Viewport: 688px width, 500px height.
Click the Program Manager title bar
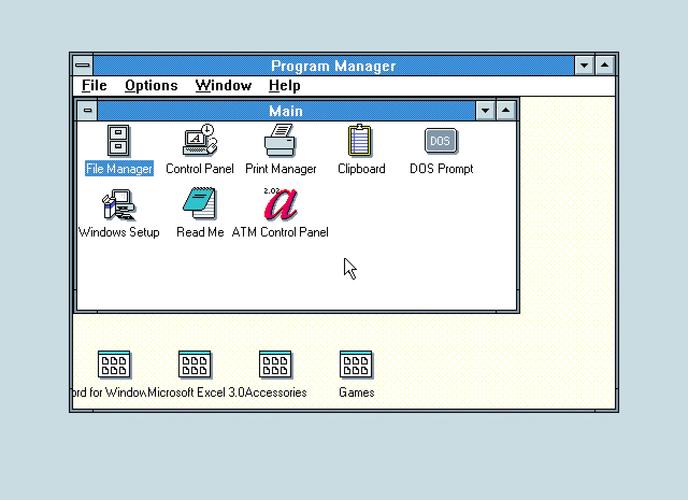click(x=333, y=66)
